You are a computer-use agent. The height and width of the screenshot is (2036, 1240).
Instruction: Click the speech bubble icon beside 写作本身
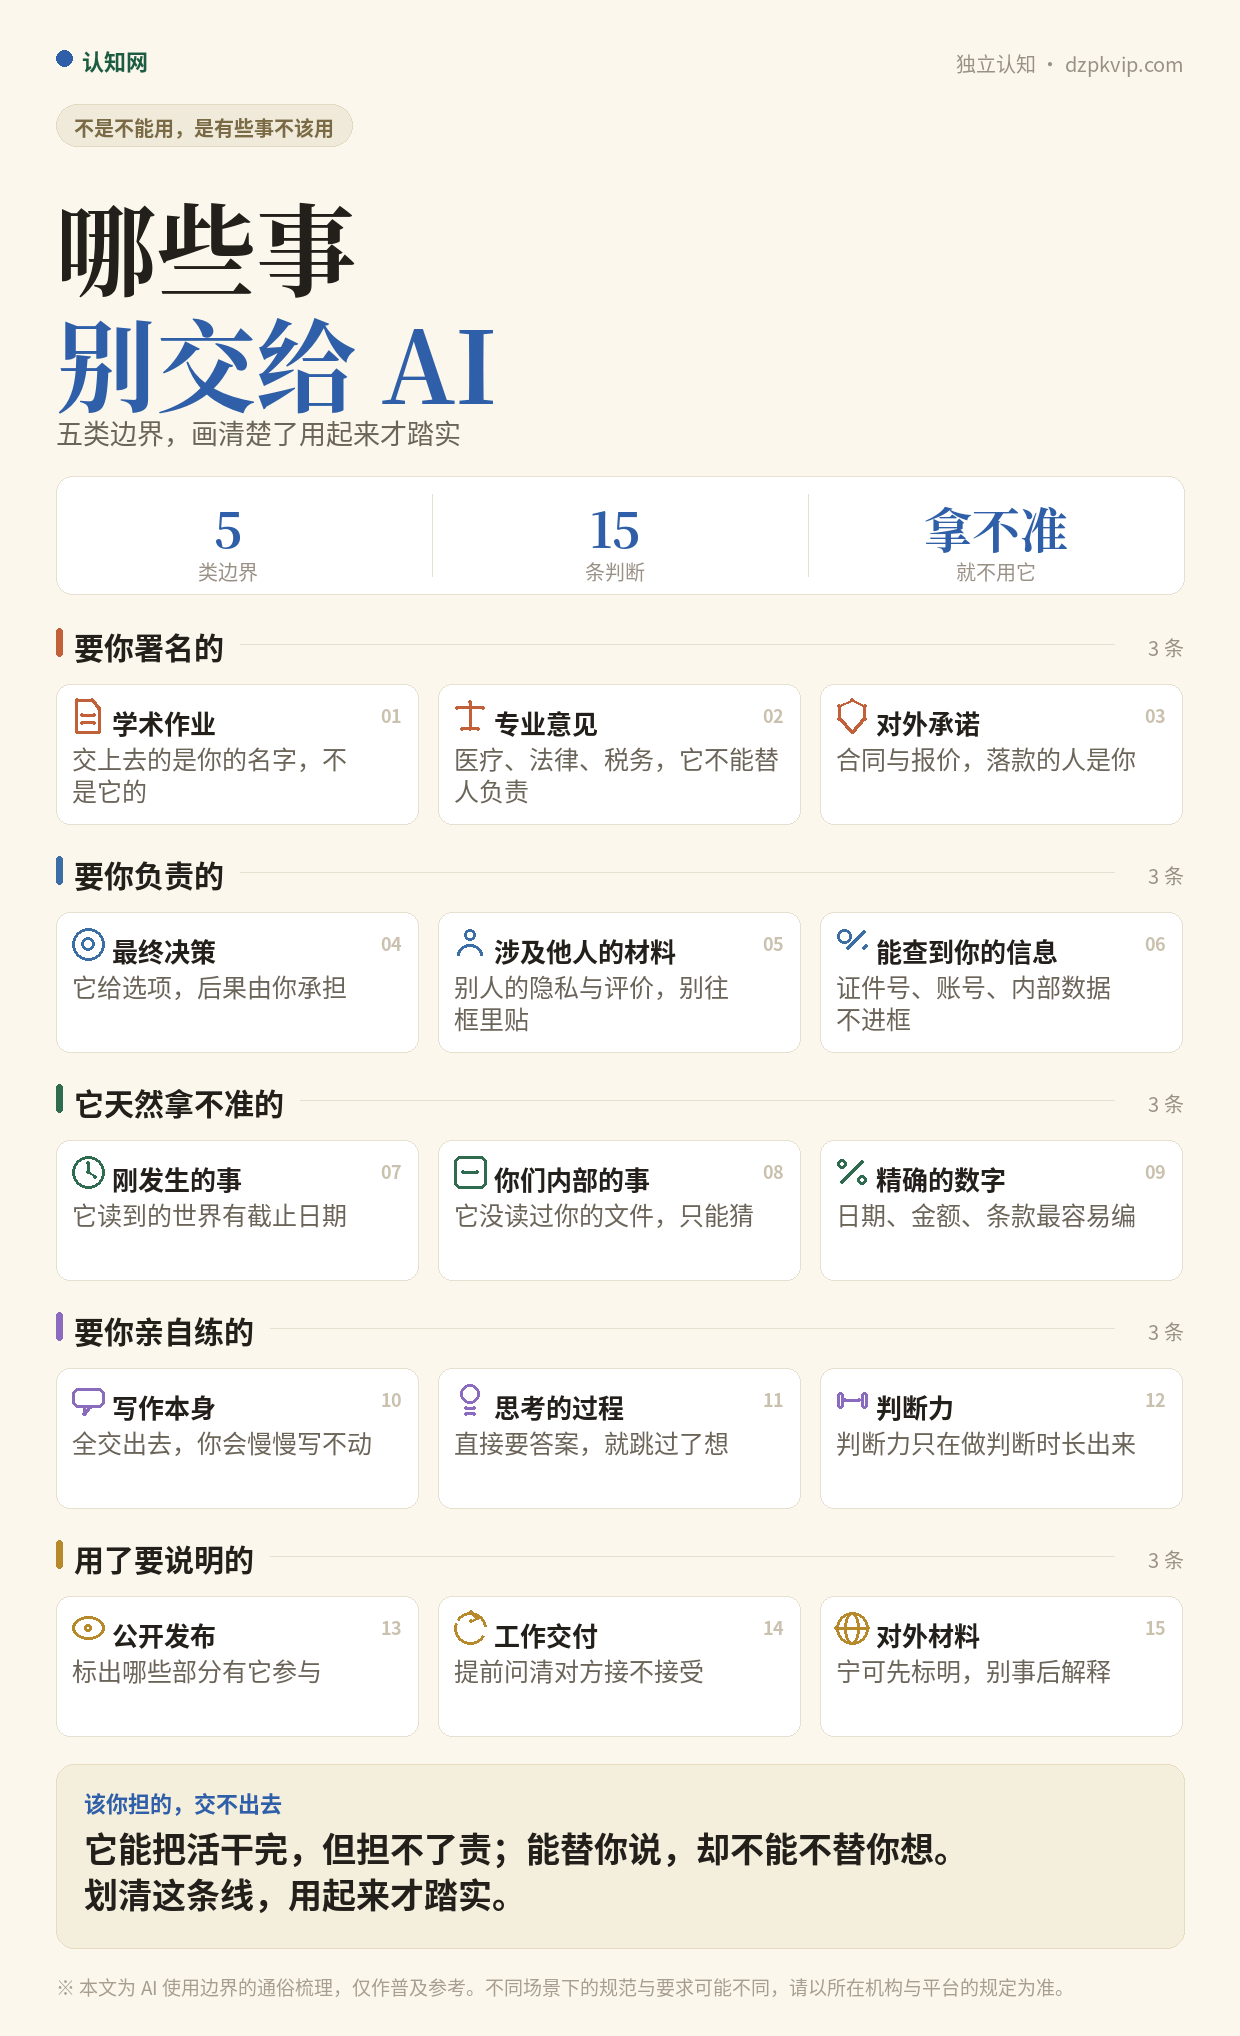click(x=88, y=1401)
